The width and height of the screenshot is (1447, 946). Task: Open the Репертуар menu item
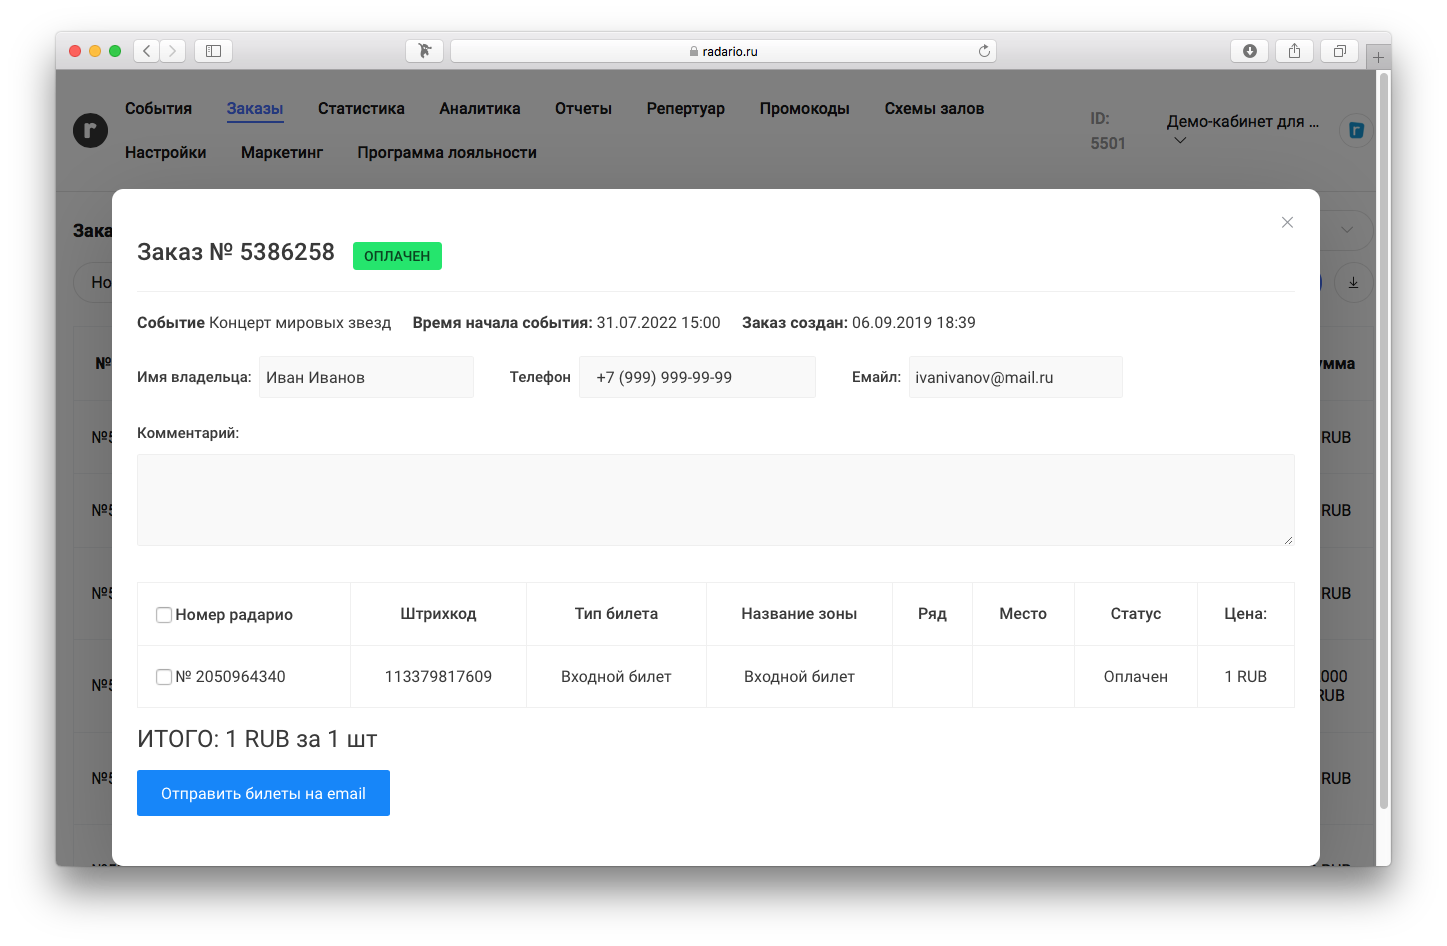click(x=685, y=108)
